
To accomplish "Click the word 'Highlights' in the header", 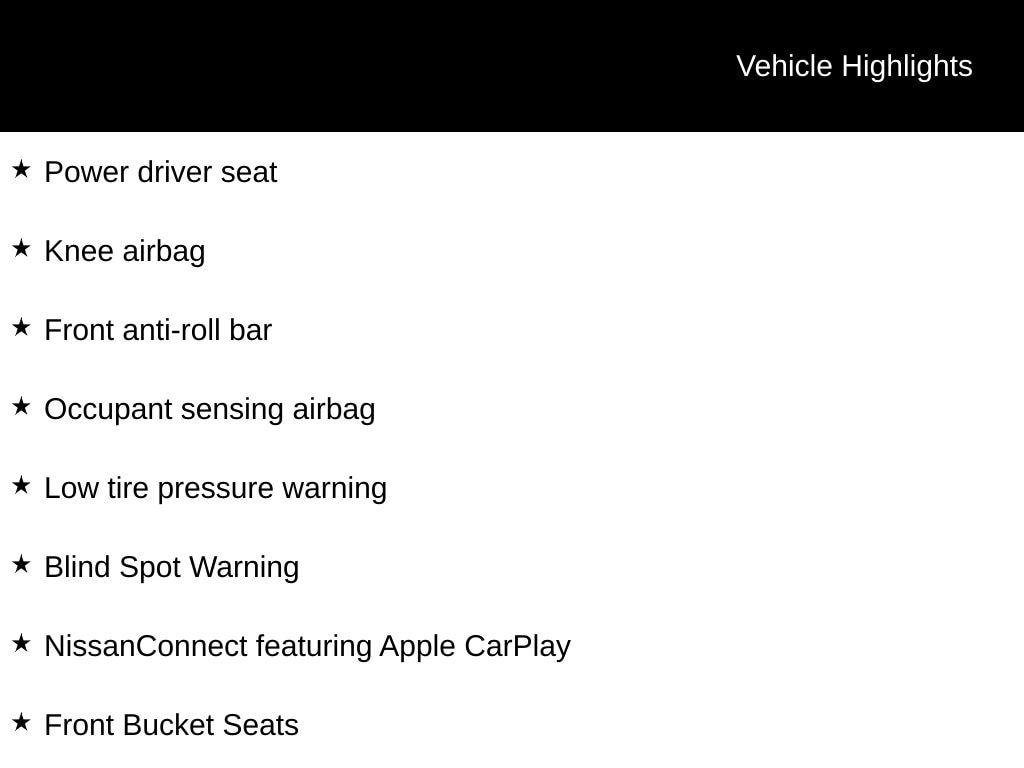I will point(907,66).
